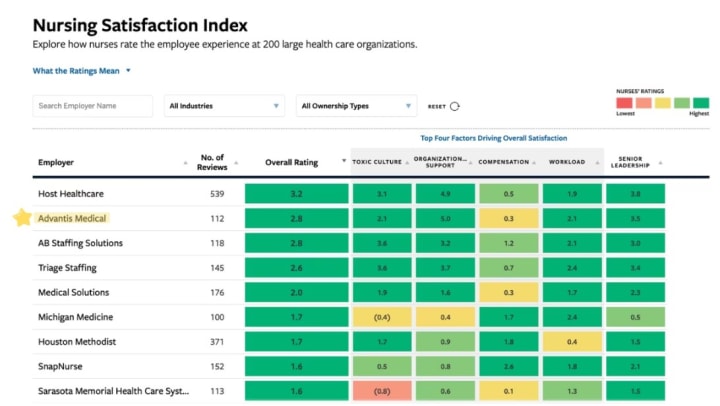Viewport: 720px width, 406px height.
Task: Click the Employer column header
Action: 56,163
